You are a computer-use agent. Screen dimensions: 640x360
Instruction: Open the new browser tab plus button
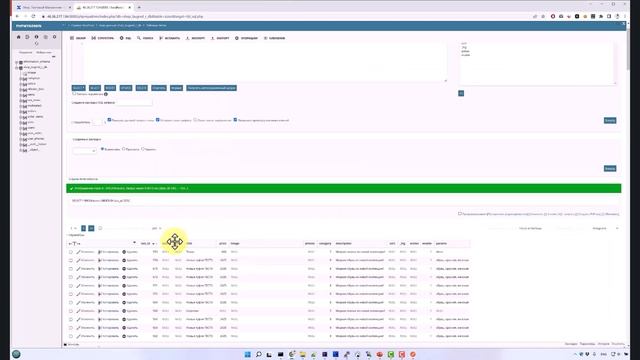tap(139, 7)
